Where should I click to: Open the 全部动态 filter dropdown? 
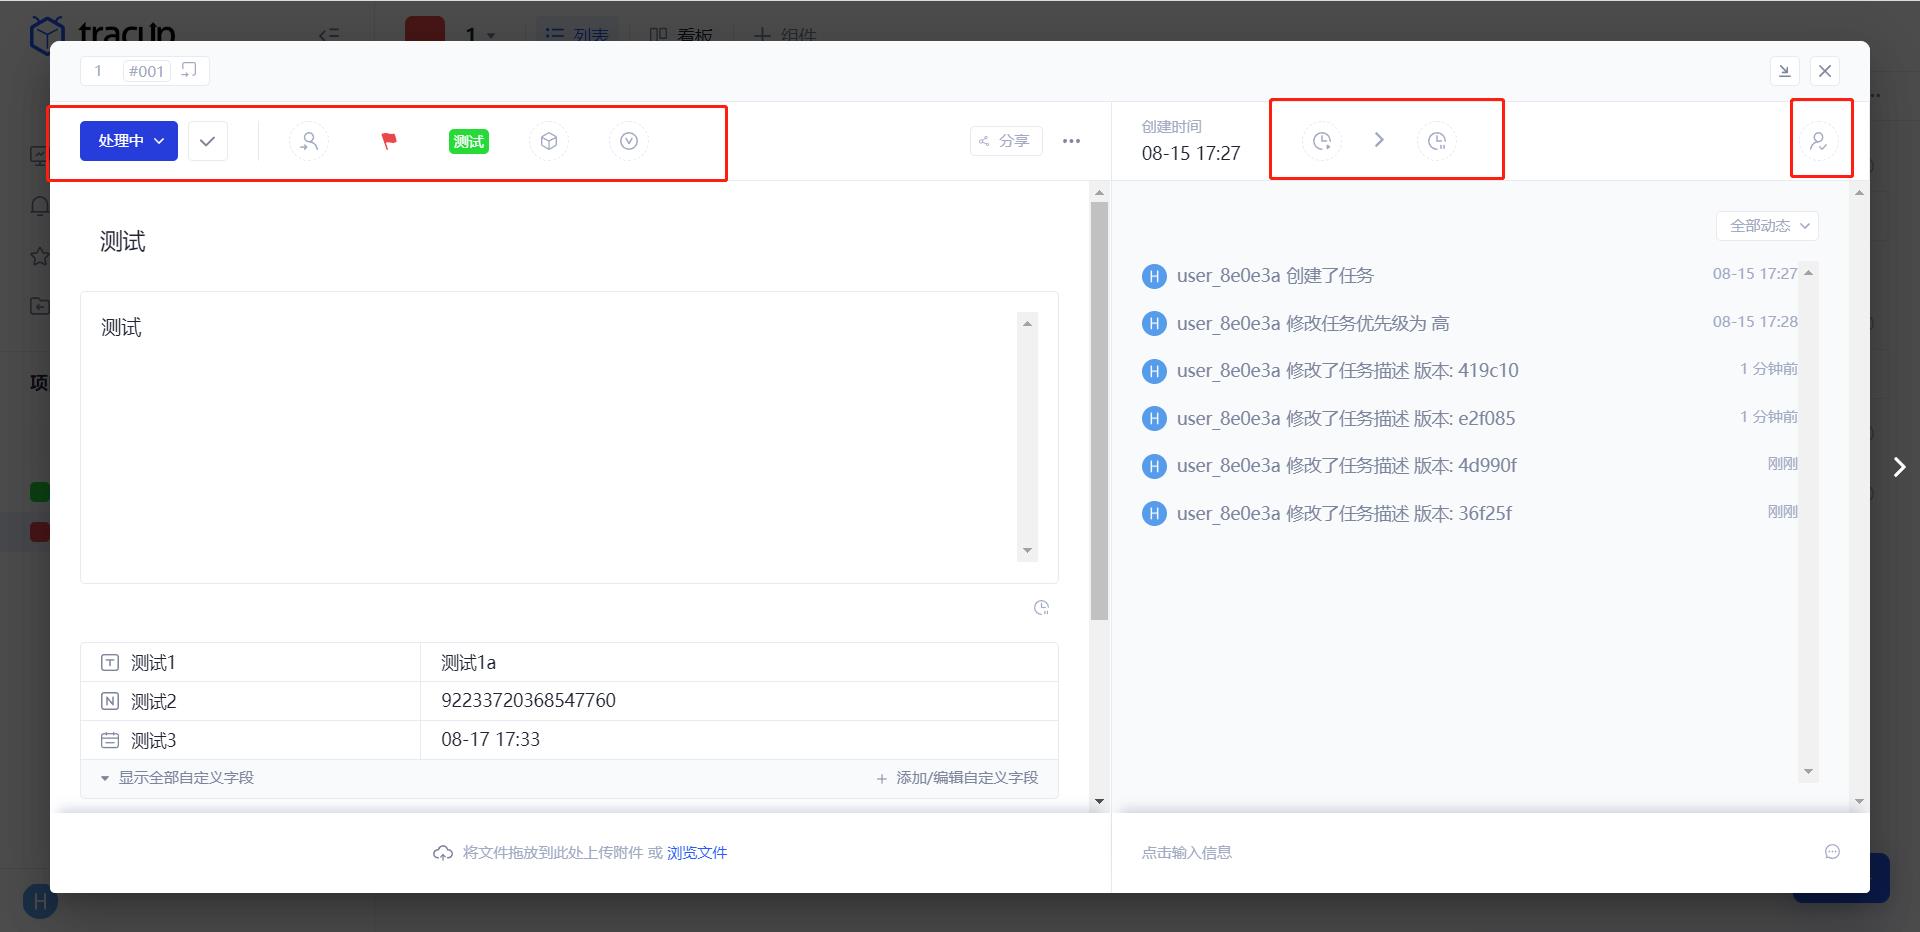pyautogui.click(x=1767, y=226)
